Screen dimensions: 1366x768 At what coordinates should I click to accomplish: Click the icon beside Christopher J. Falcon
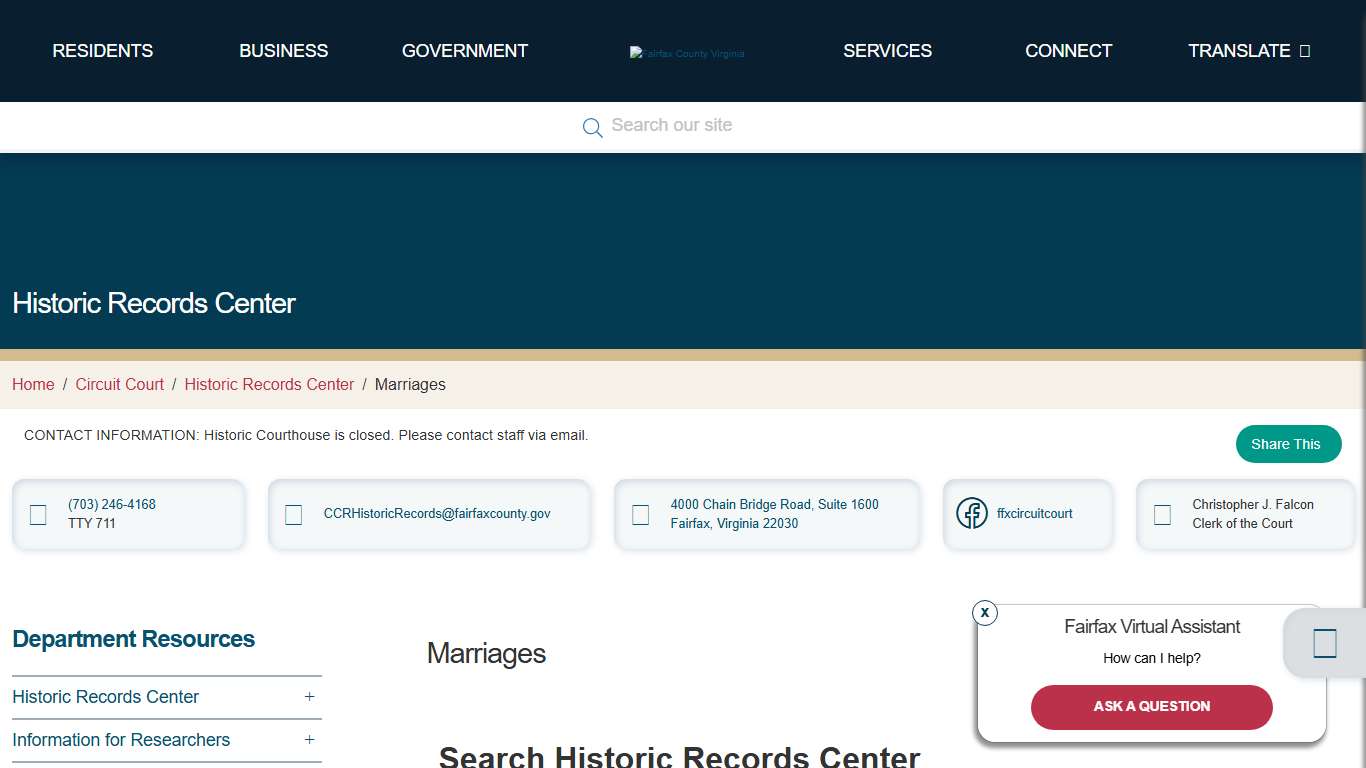[1162, 515]
